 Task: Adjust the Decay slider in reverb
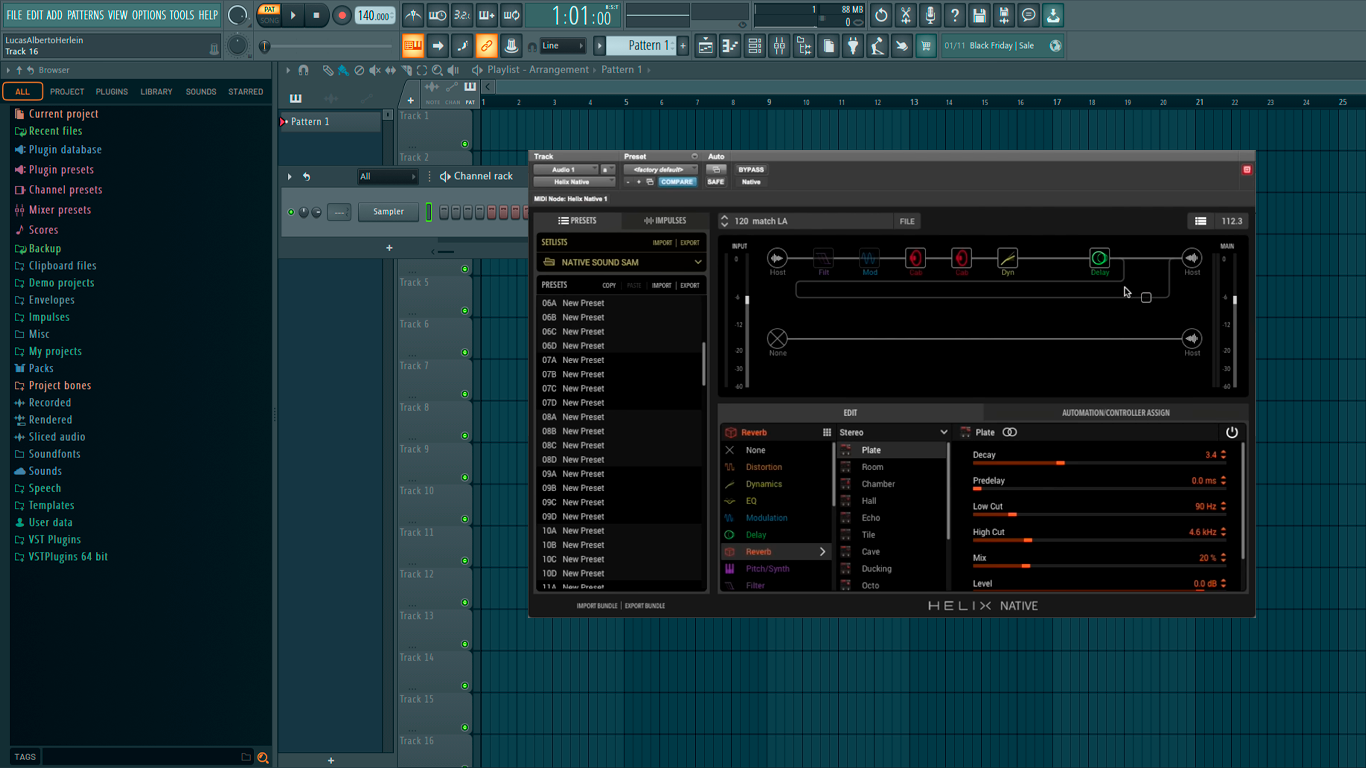click(x=1097, y=463)
